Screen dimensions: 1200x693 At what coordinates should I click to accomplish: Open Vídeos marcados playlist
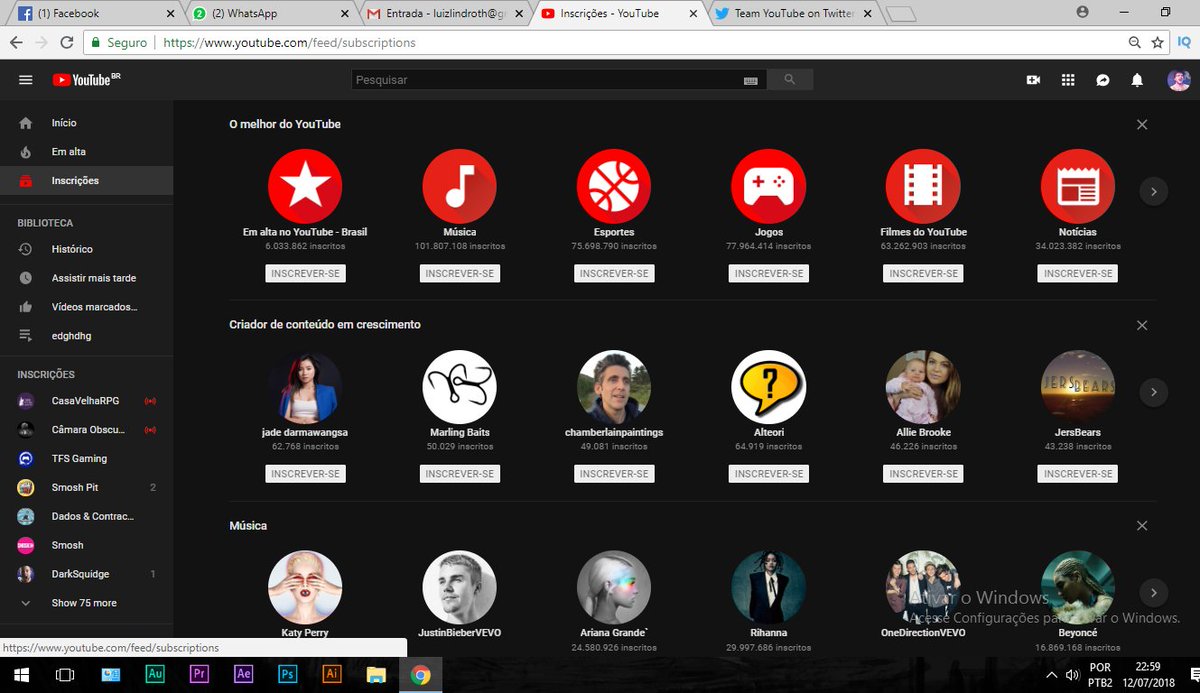(x=86, y=307)
